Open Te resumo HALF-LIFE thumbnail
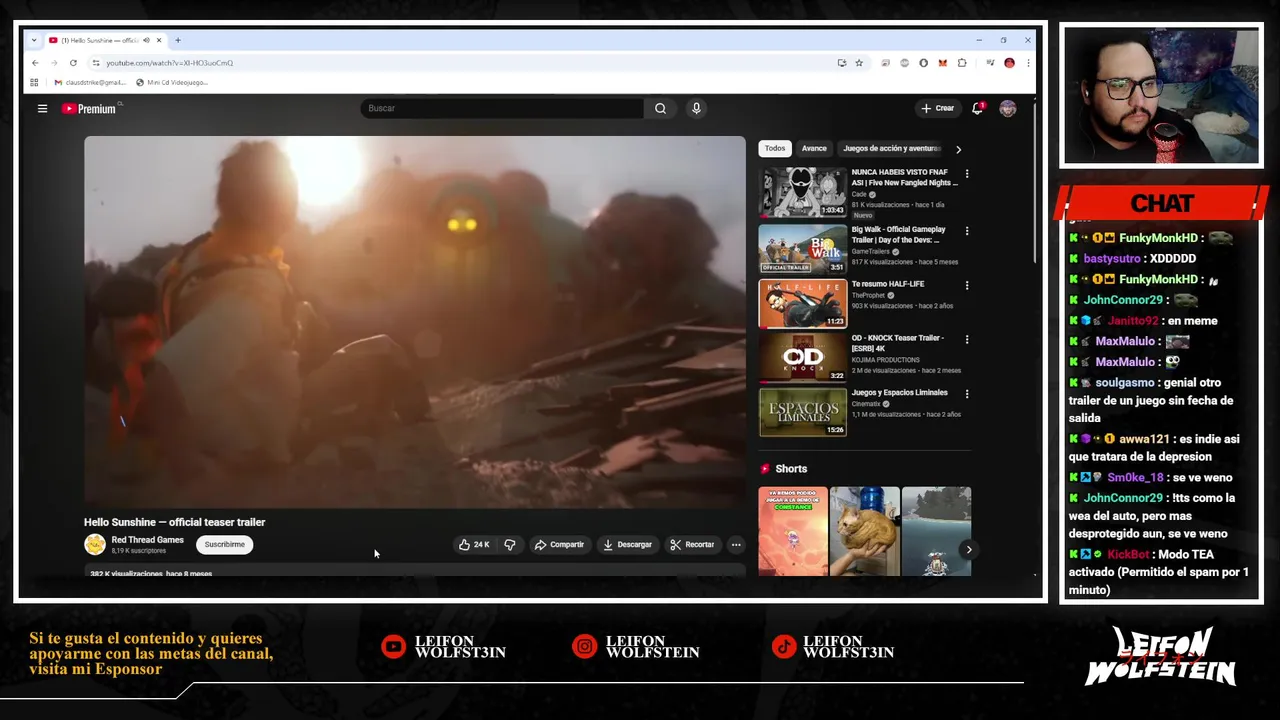The image size is (1280, 720). 803,303
